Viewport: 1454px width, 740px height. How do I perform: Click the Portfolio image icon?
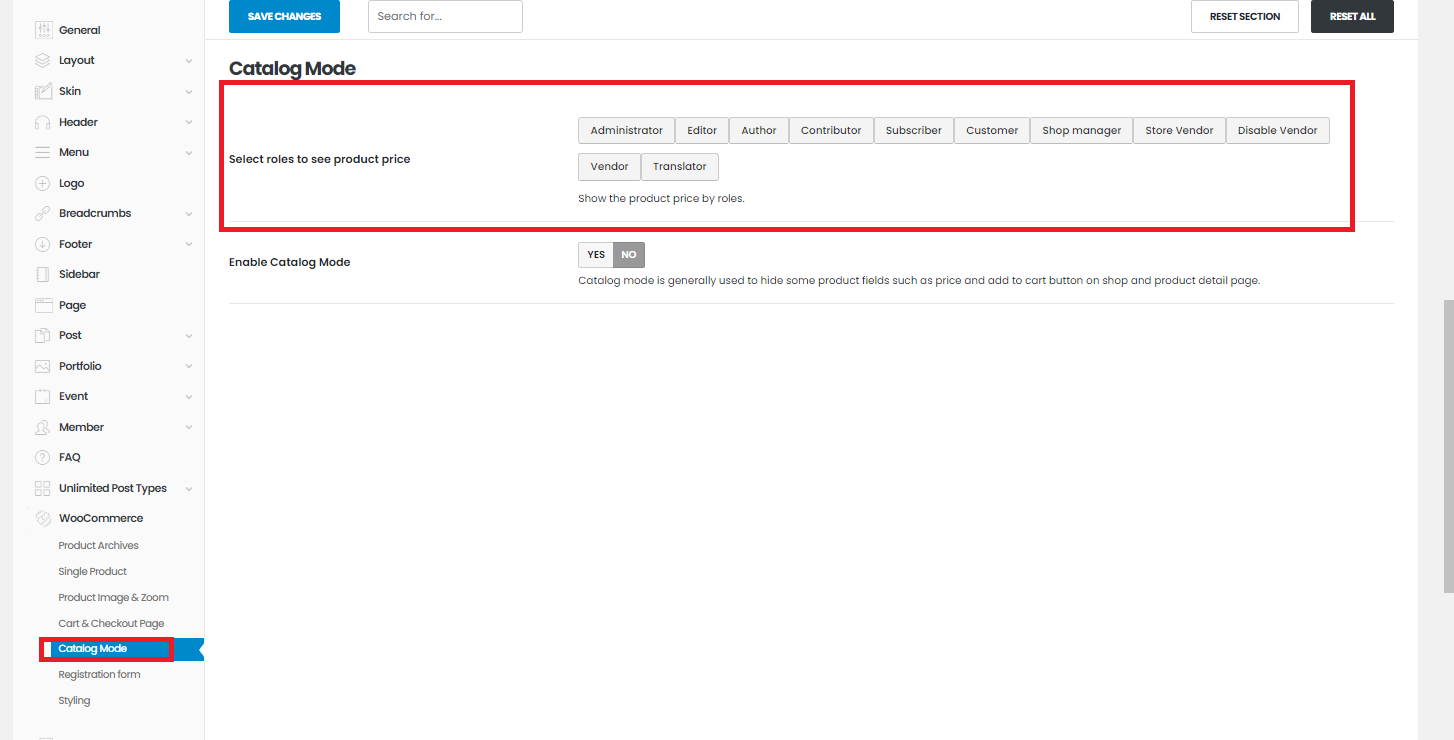click(x=43, y=366)
